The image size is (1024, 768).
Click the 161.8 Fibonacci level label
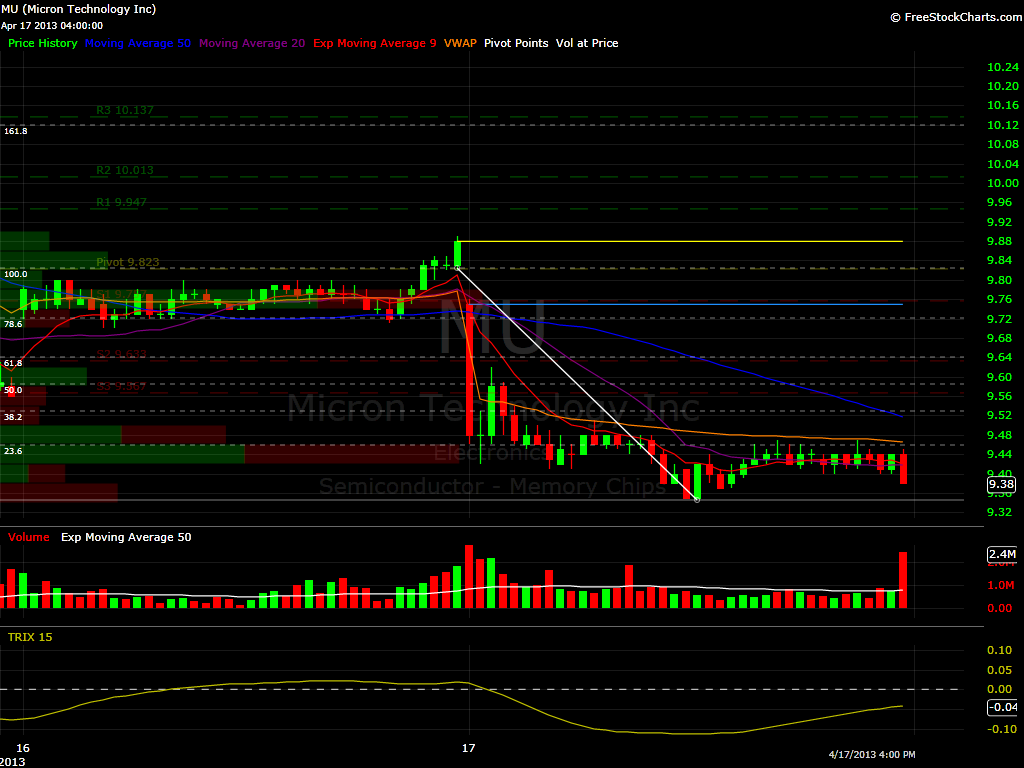tap(16, 131)
